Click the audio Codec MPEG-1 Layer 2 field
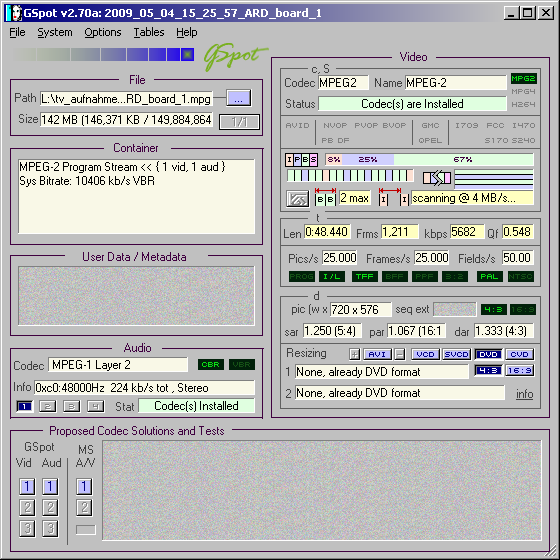The image size is (560, 560). (x=118, y=365)
